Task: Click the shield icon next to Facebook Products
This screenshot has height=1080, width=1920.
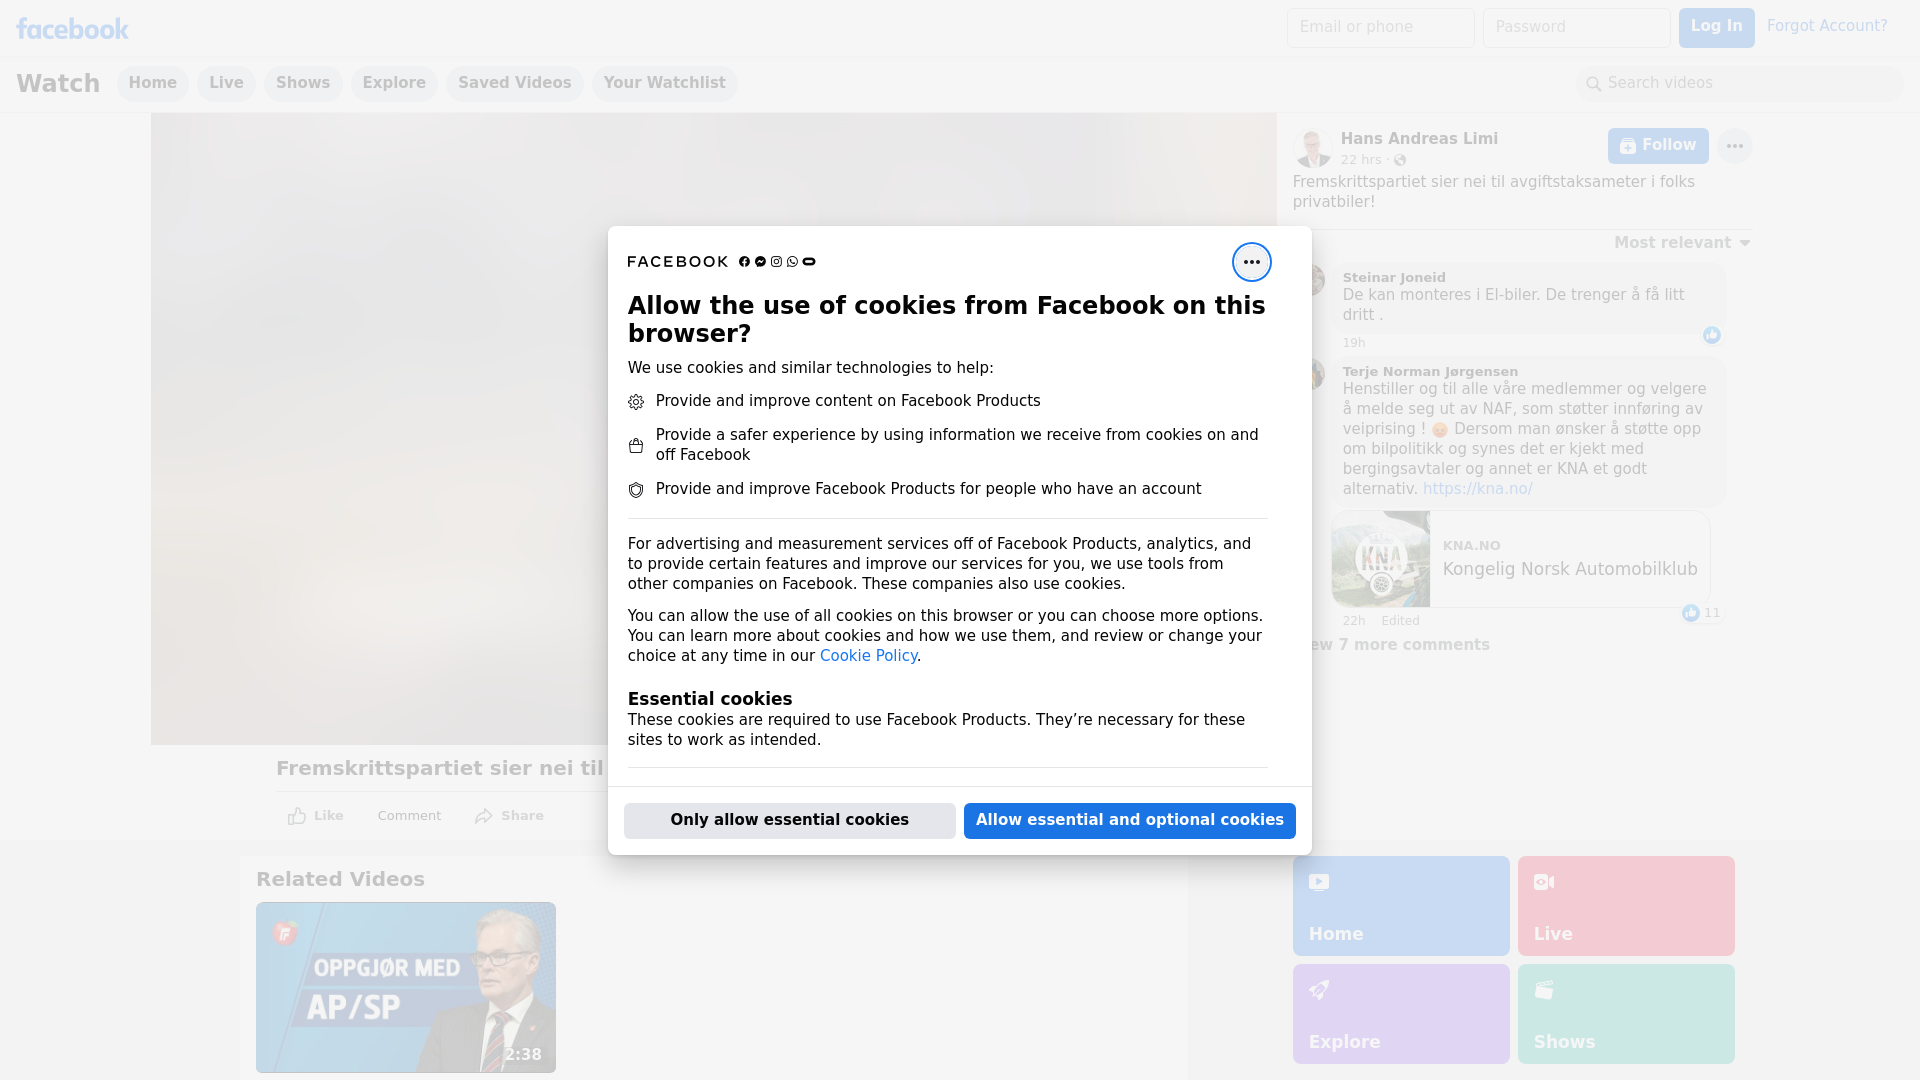Action: coord(636,490)
